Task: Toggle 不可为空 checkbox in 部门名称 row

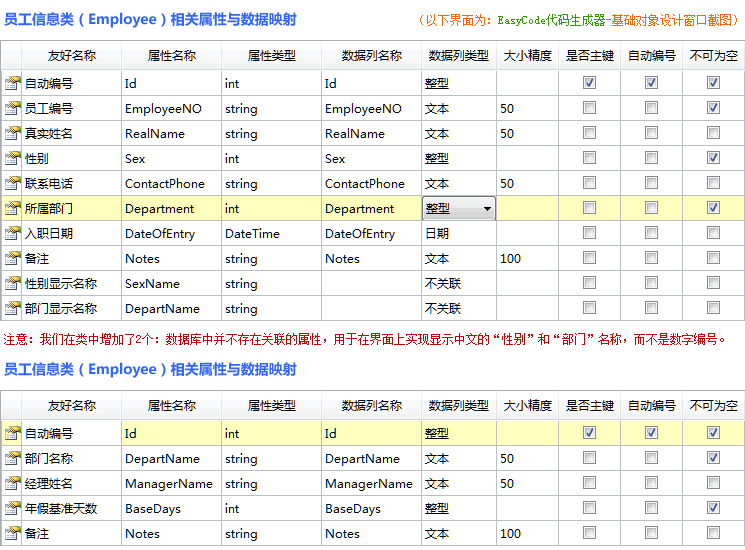Action: (713, 458)
